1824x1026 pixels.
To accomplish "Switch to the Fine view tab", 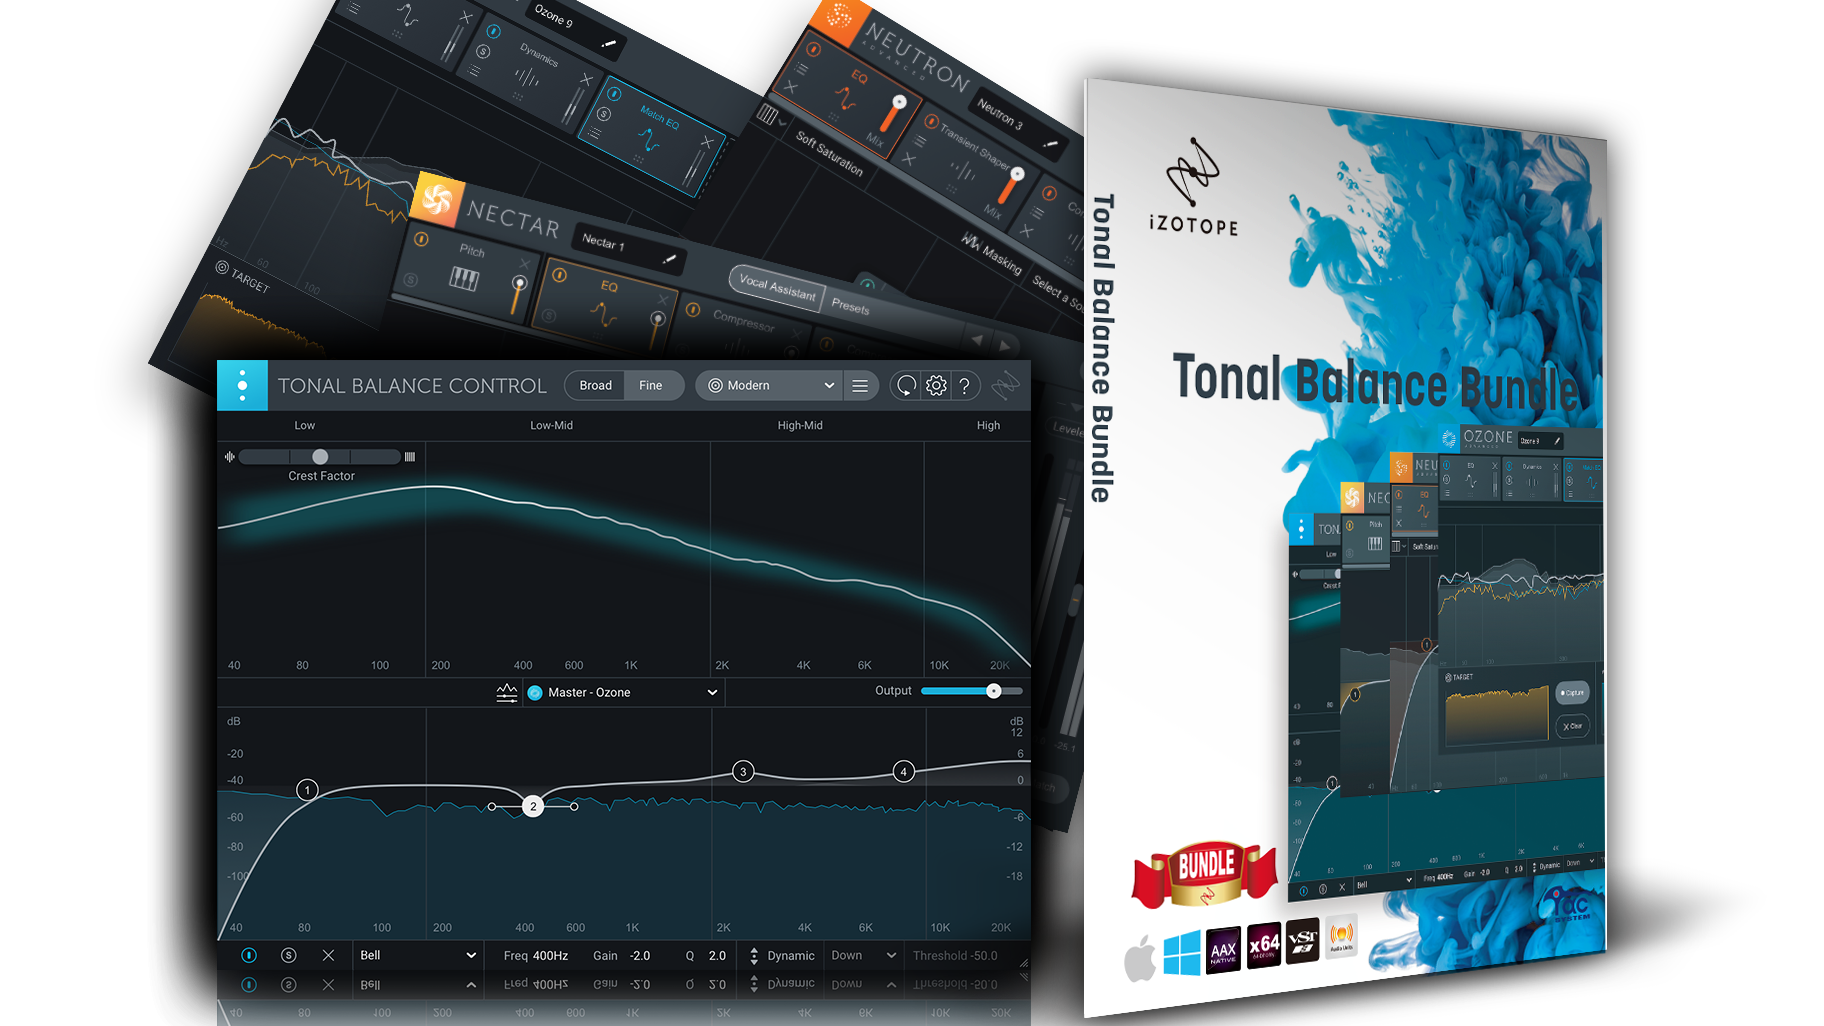I will [651, 386].
